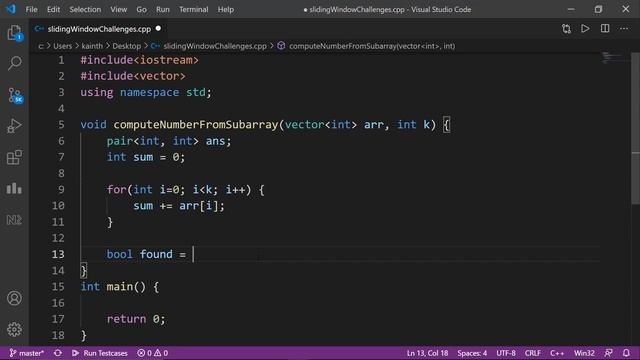Open the More Actions ellipsis menu
640x360 pixels.
tap(624, 29)
